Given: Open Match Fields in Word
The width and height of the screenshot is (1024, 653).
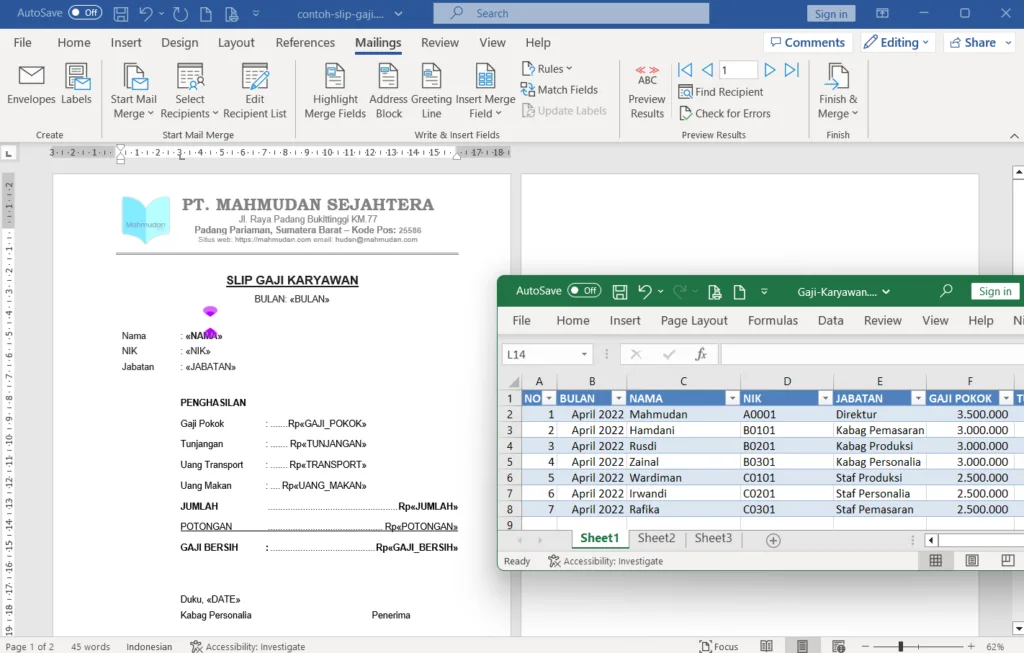Looking at the screenshot, I should pos(559,90).
